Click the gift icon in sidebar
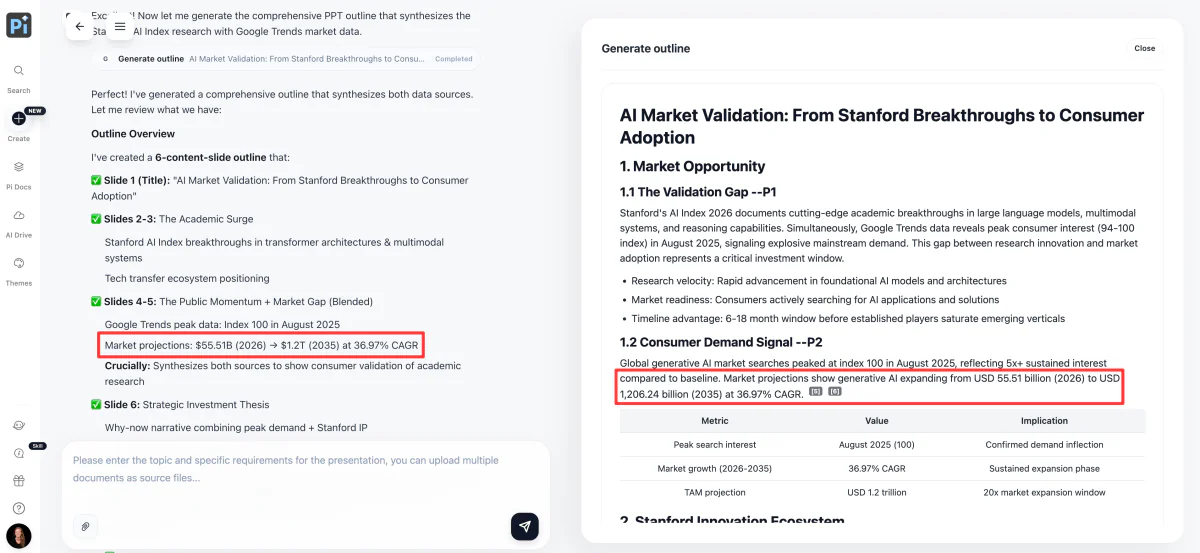 [19, 481]
